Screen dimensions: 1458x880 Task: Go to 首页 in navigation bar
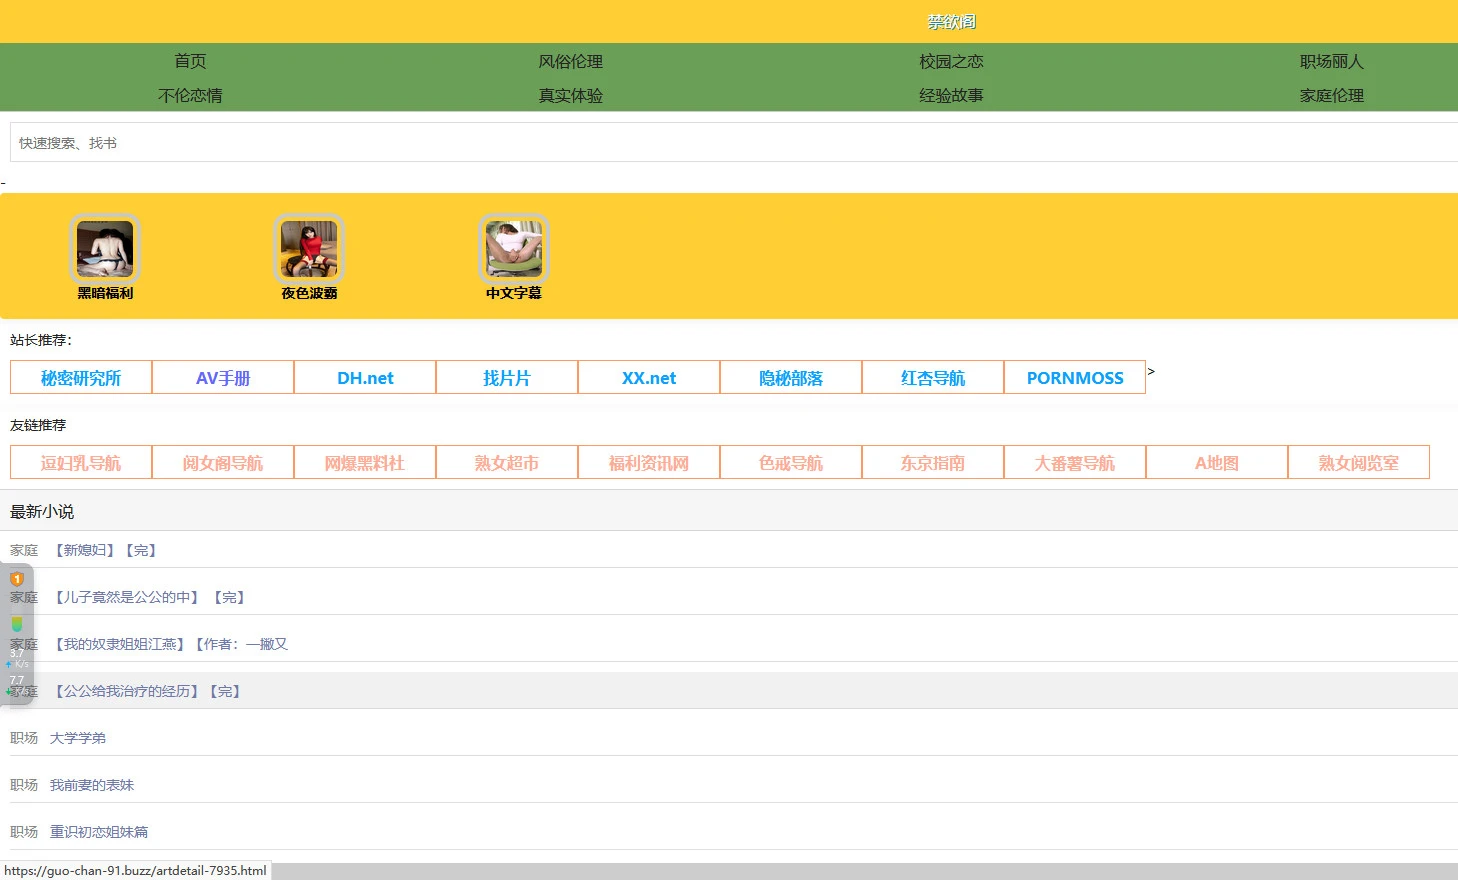pos(190,61)
